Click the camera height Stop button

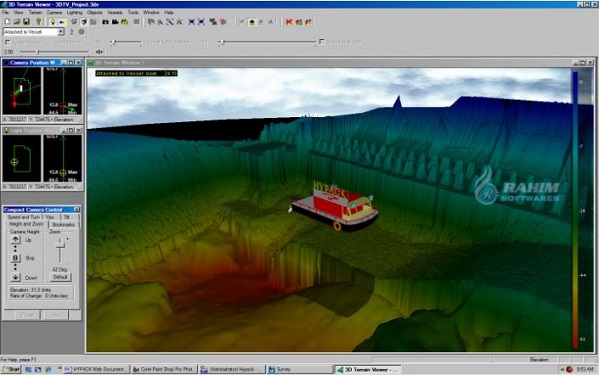(x=15, y=258)
